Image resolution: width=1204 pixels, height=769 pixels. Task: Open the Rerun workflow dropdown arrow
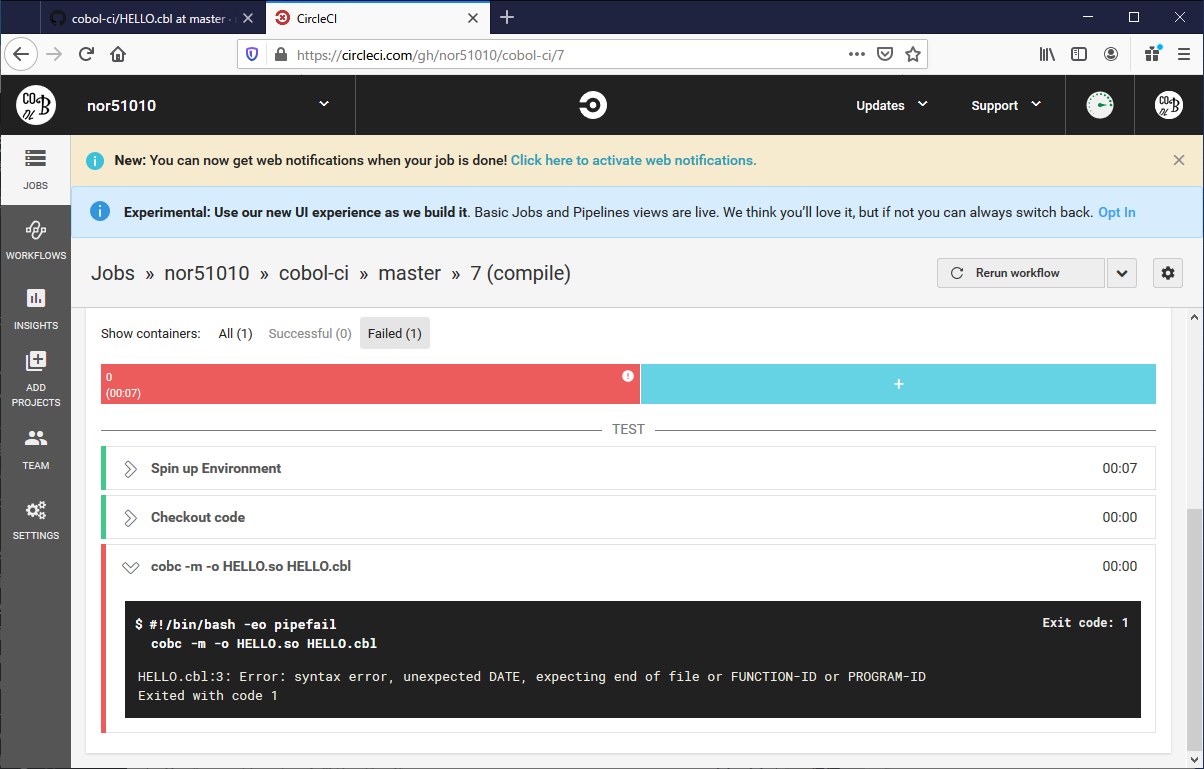[1122, 273]
